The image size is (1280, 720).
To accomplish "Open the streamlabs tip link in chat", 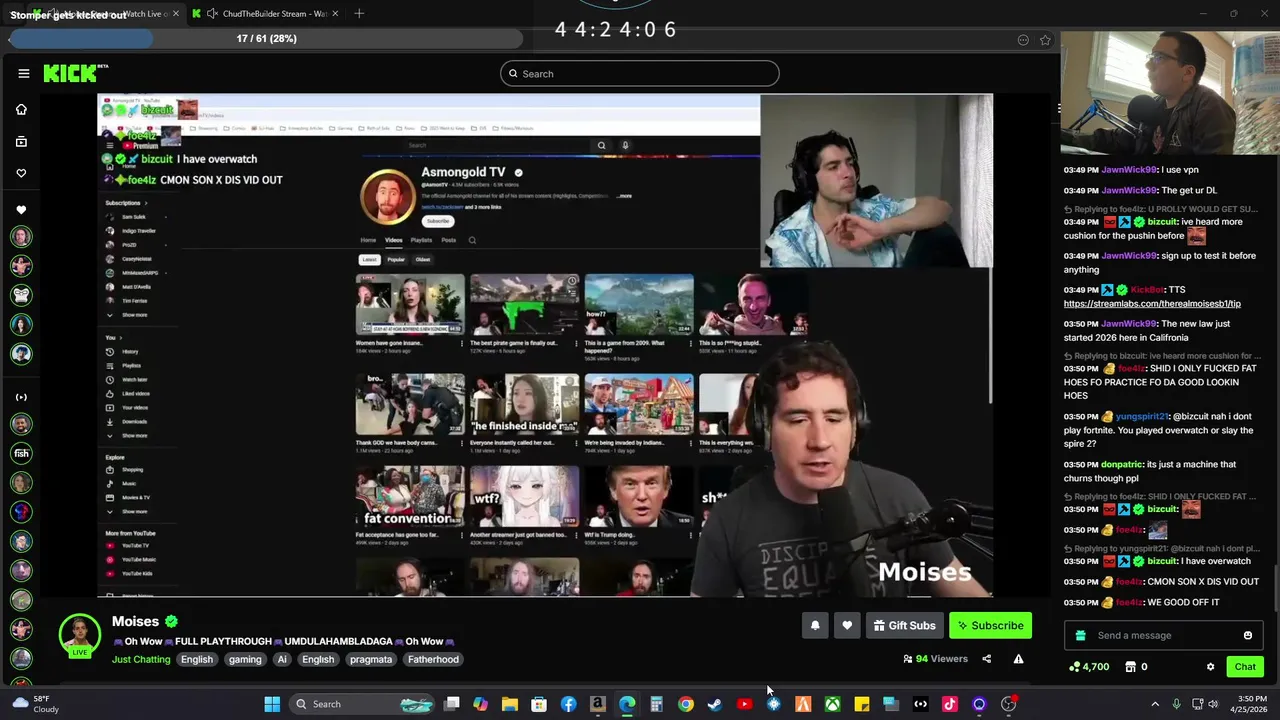I will pos(1152,303).
